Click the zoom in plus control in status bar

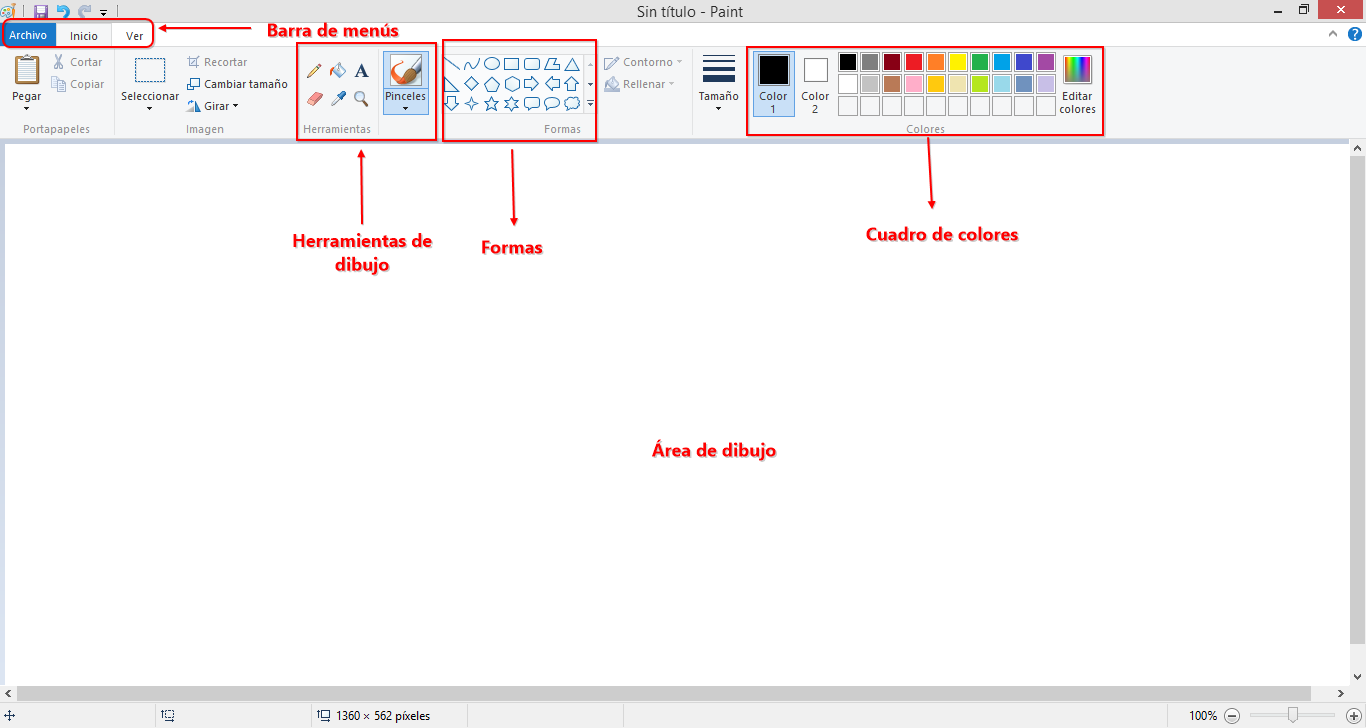coord(1352,715)
